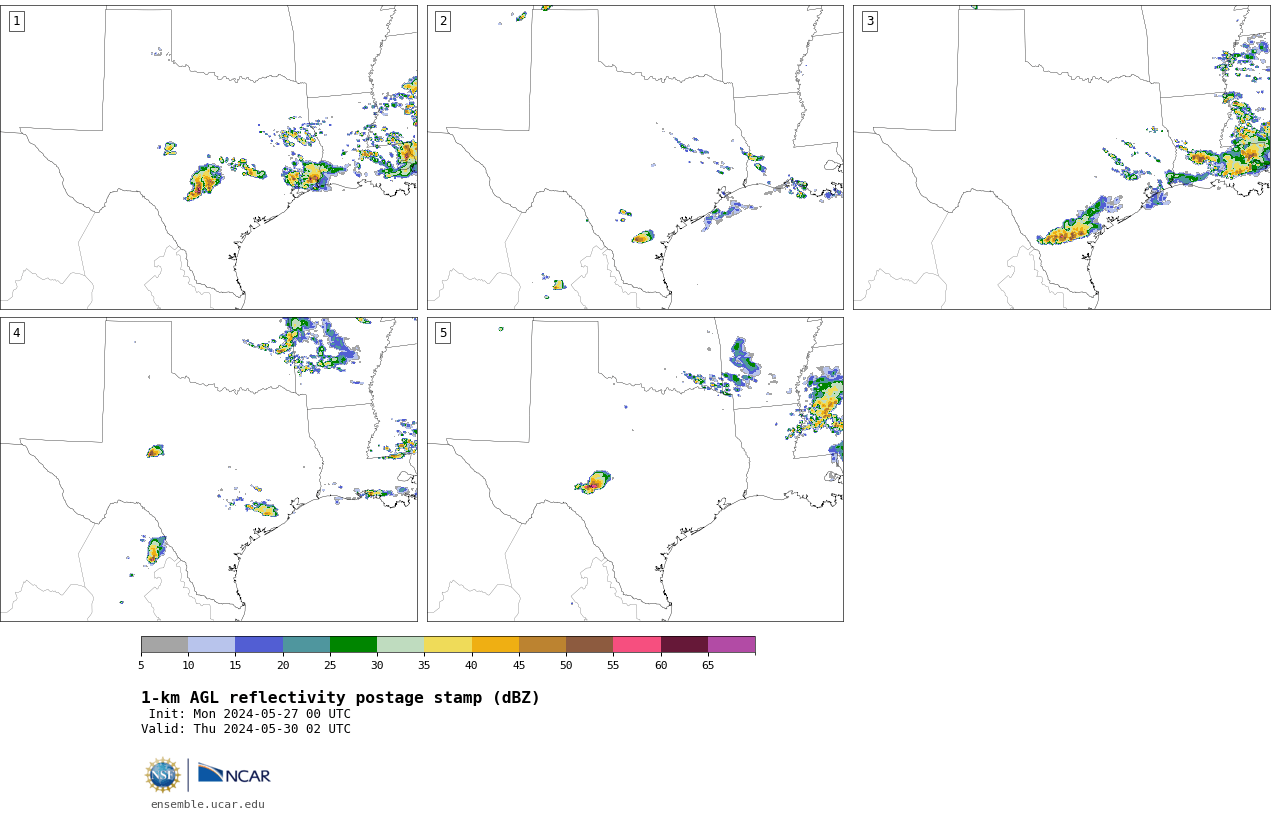Viewport: 1280px width, 815px height.
Task: Click the tan-brown 45-50 dBZ swatch
Action: click(542, 644)
